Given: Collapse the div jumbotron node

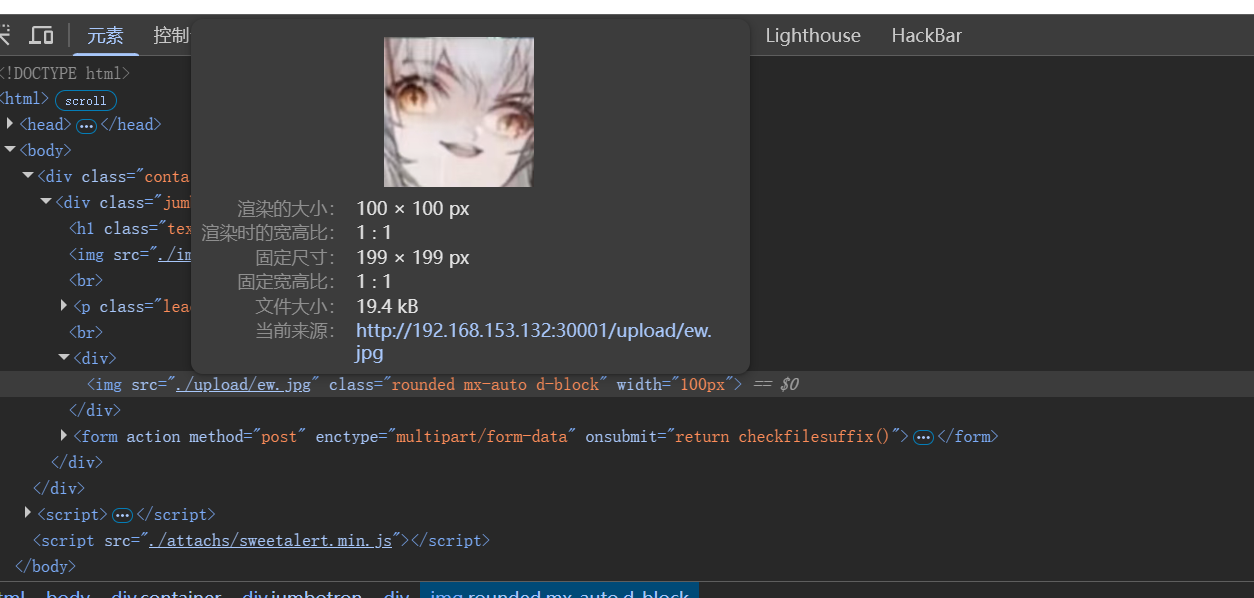Looking at the screenshot, I should click(x=46, y=202).
